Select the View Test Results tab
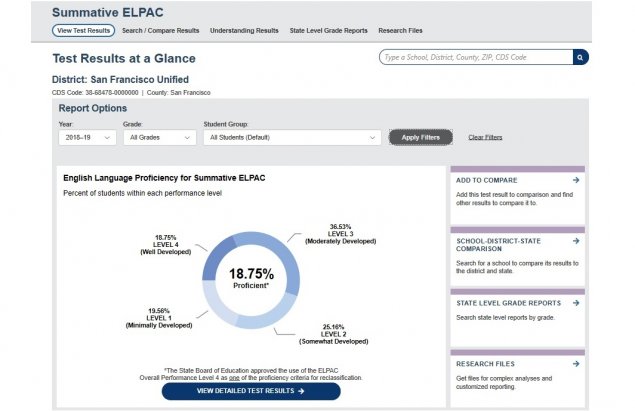 pos(83,31)
